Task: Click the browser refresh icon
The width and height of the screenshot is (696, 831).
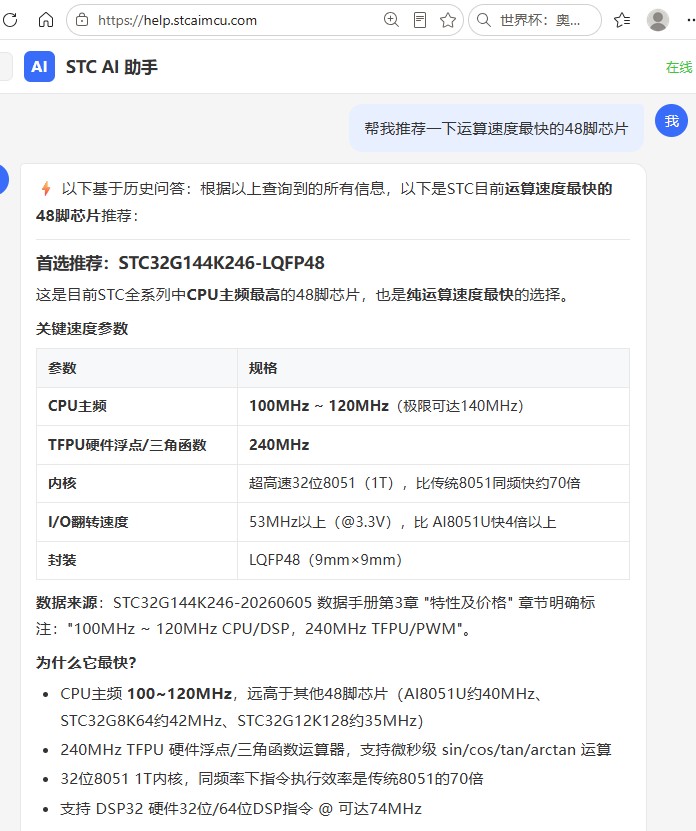Action: point(10,20)
